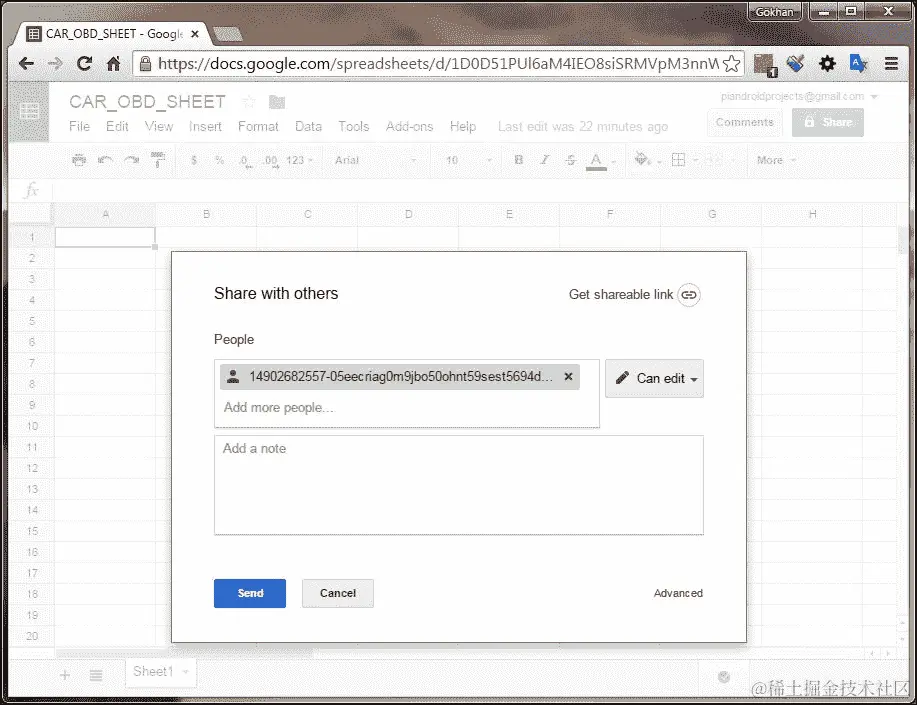Open a new browser tab
917x705 pixels.
[x=227, y=35]
